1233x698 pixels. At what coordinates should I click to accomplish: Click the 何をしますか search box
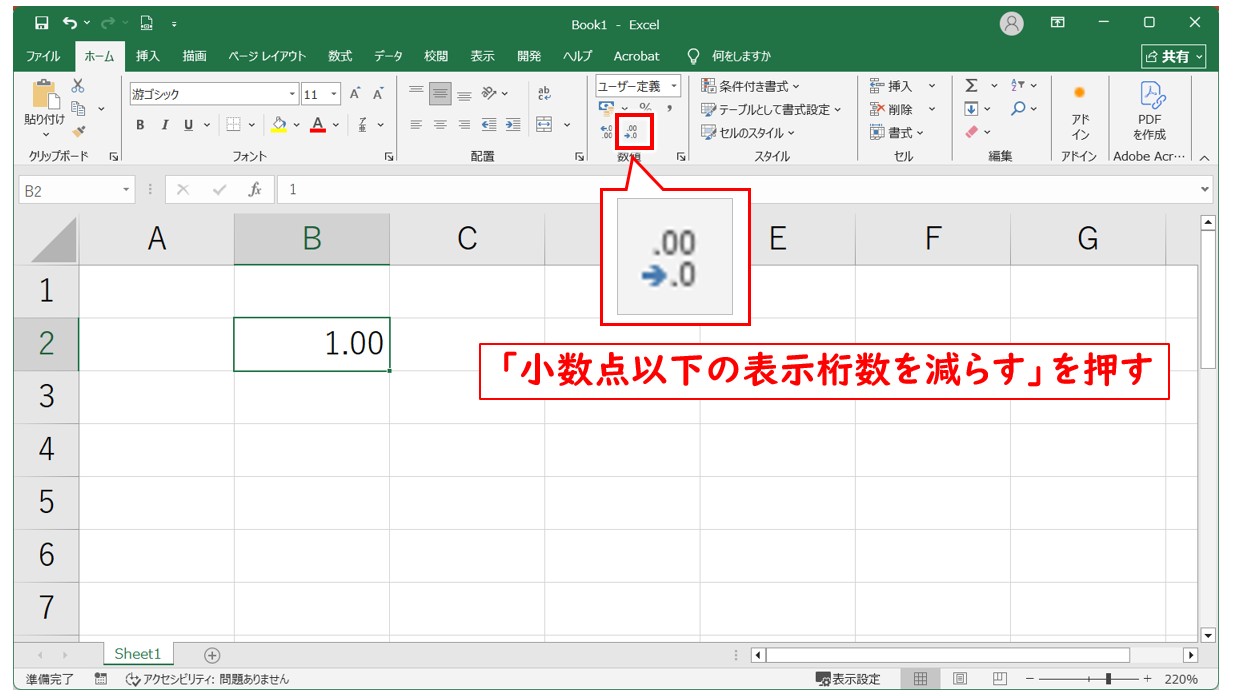point(728,56)
